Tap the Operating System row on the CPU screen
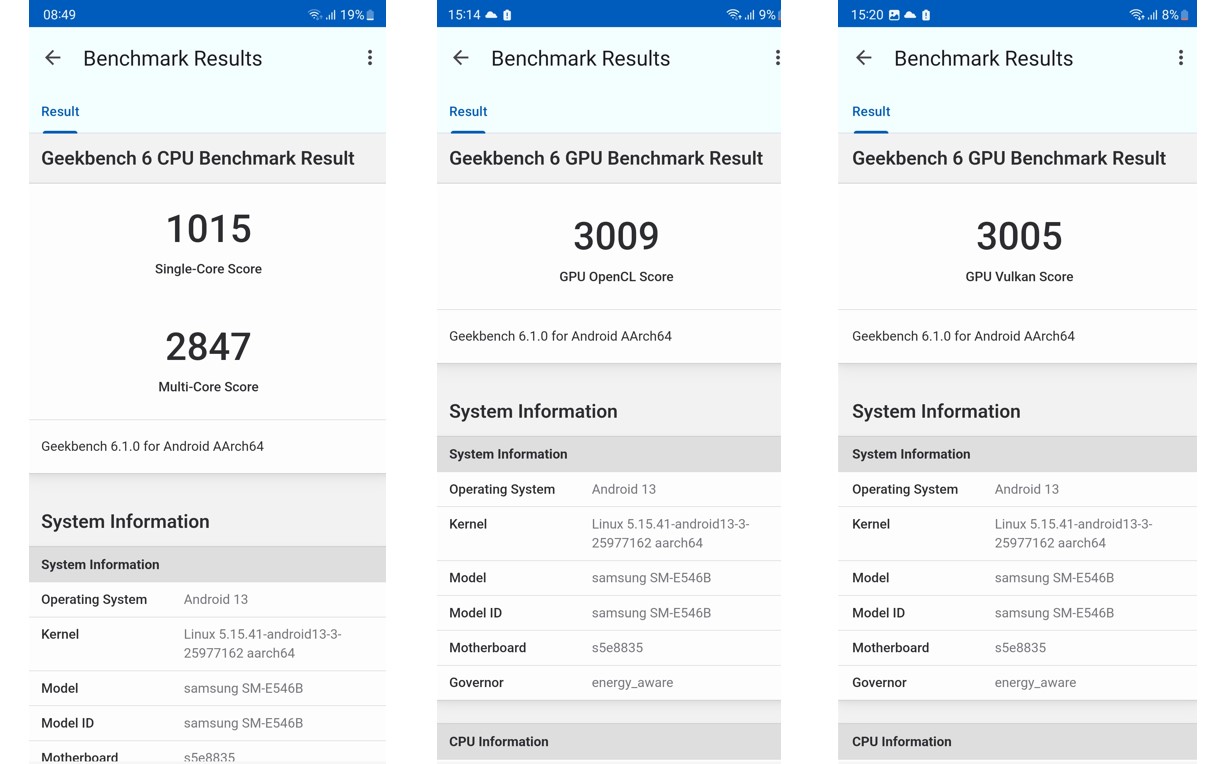1229x764 pixels. point(207,599)
